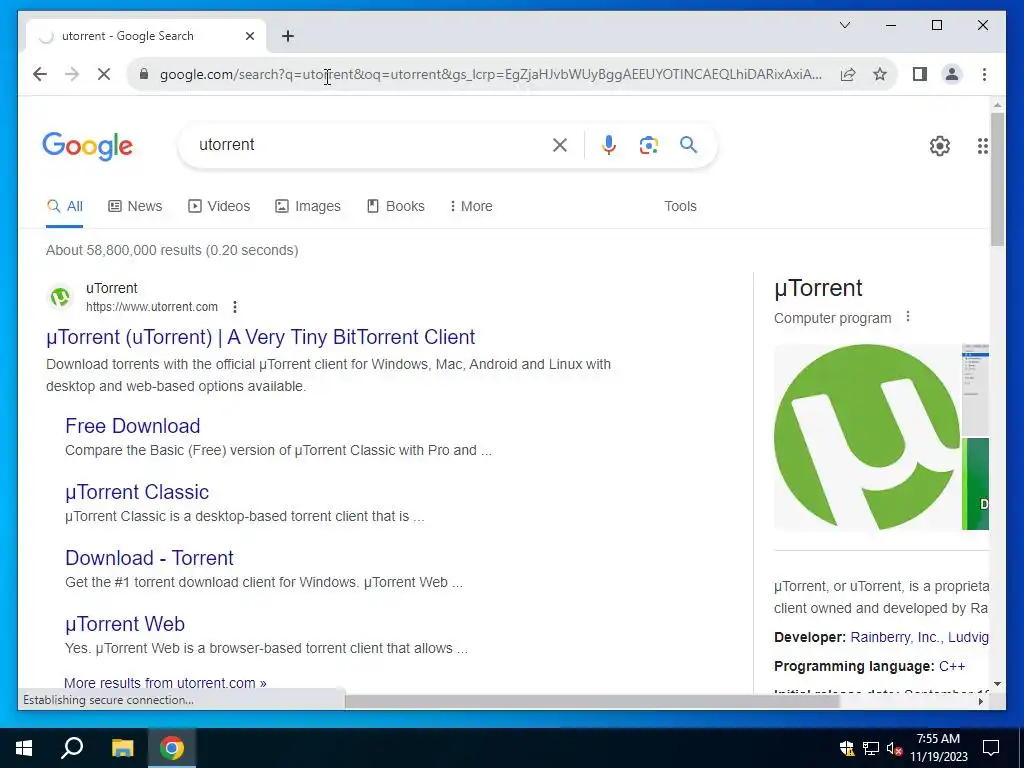Expand the More search filters

coord(471,206)
